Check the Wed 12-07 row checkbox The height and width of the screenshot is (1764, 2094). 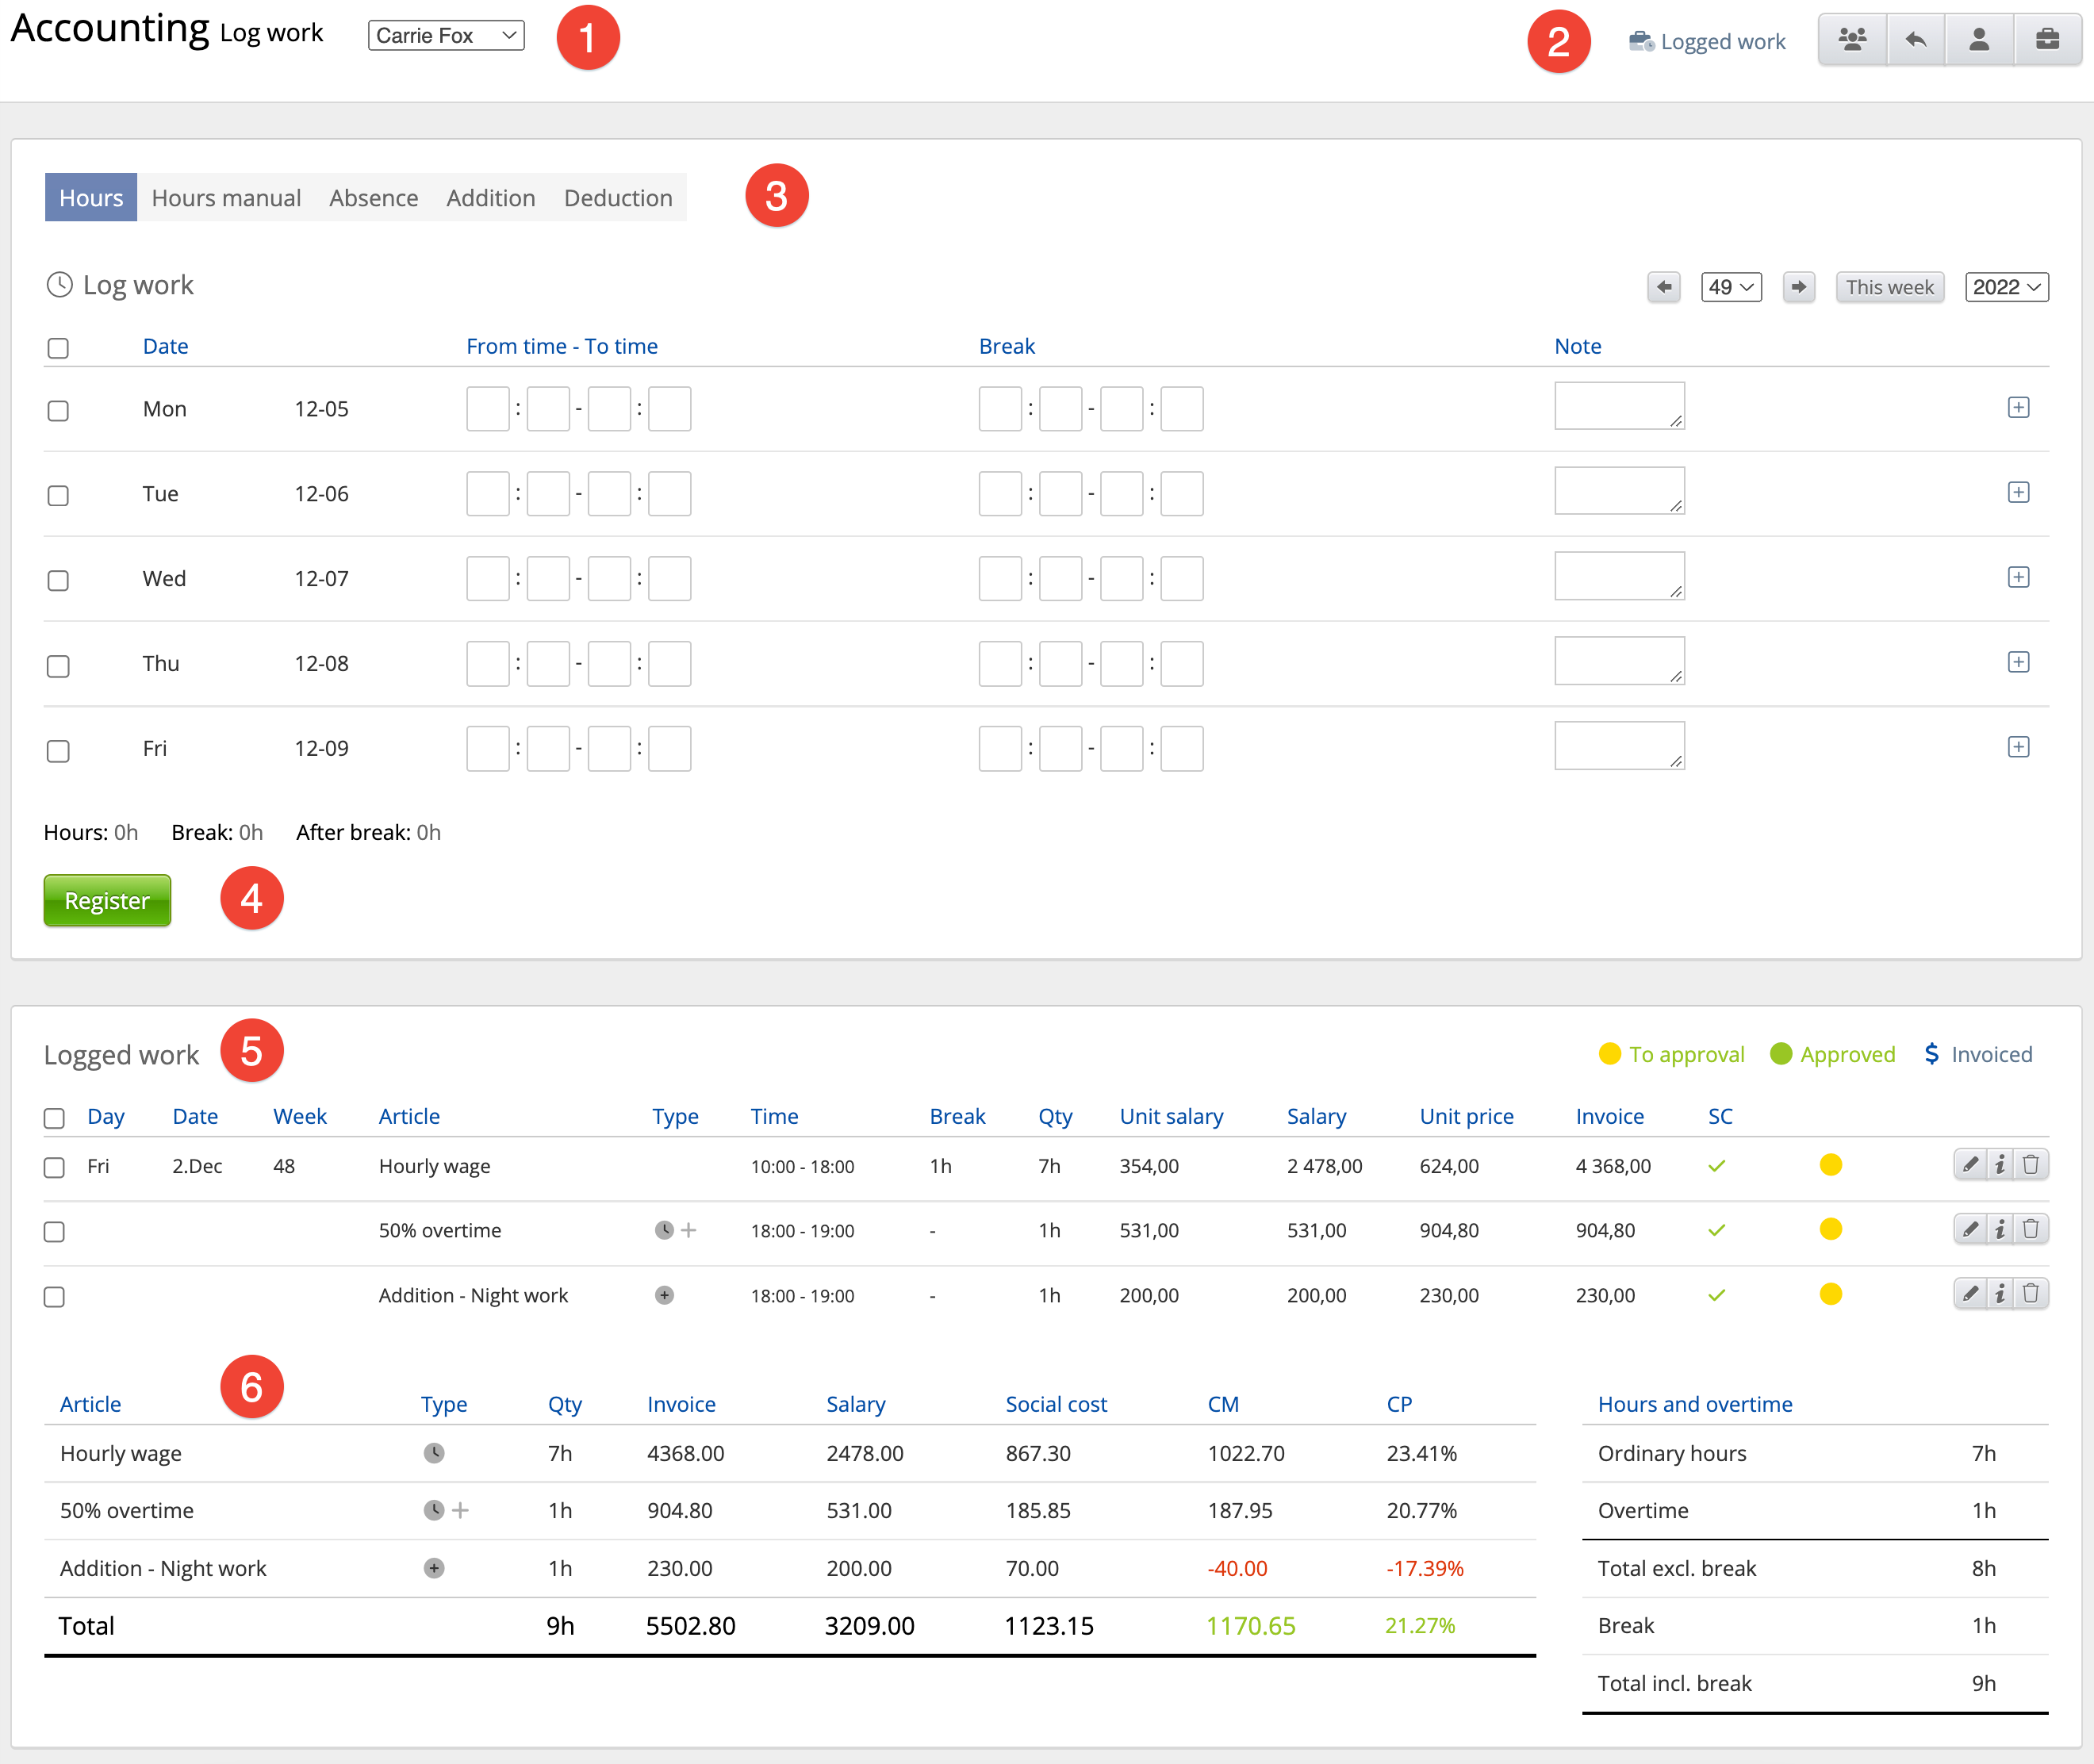tap(58, 580)
